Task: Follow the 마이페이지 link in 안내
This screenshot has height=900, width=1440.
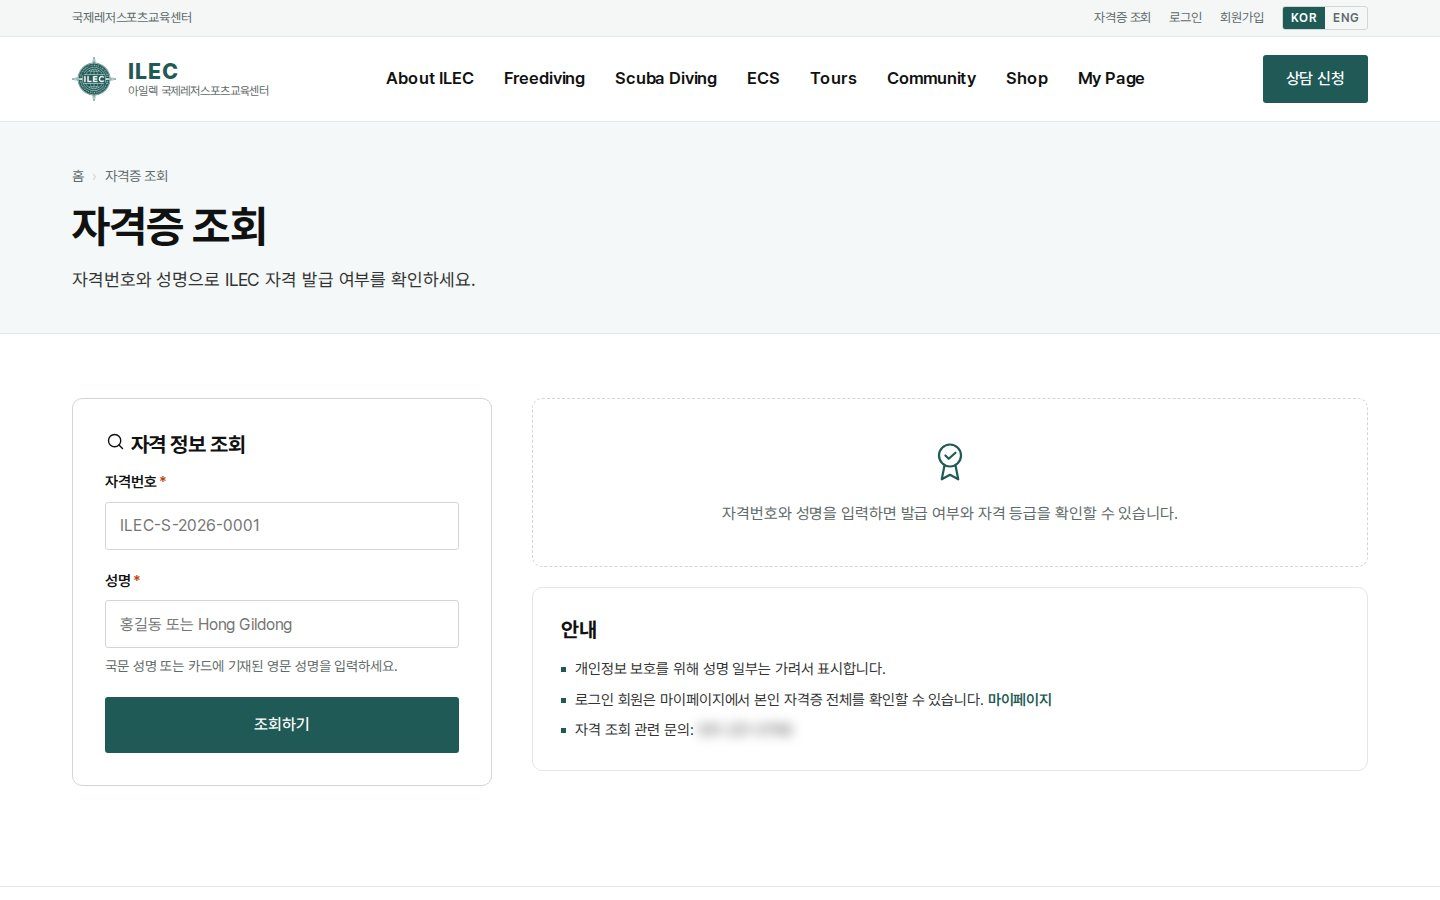Action: 1020,700
